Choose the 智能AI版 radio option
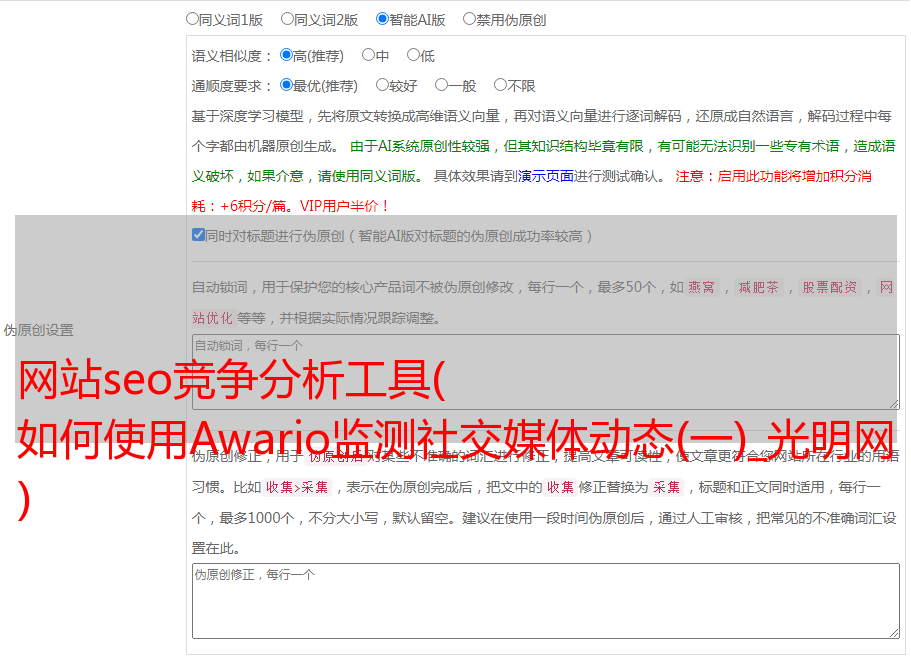Image resolution: width=911 pixels, height=658 pixels. (x=382, y=19)
